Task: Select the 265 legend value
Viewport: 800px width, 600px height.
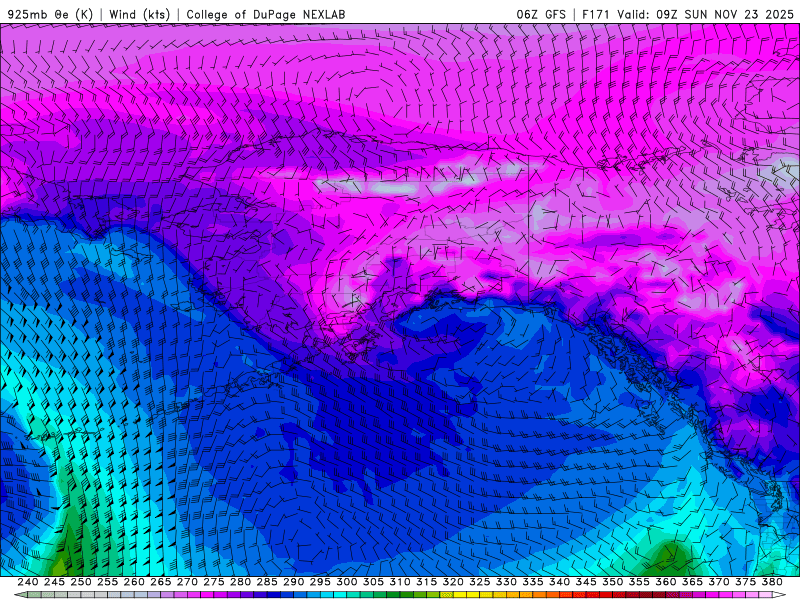Action: click(161, 582)
